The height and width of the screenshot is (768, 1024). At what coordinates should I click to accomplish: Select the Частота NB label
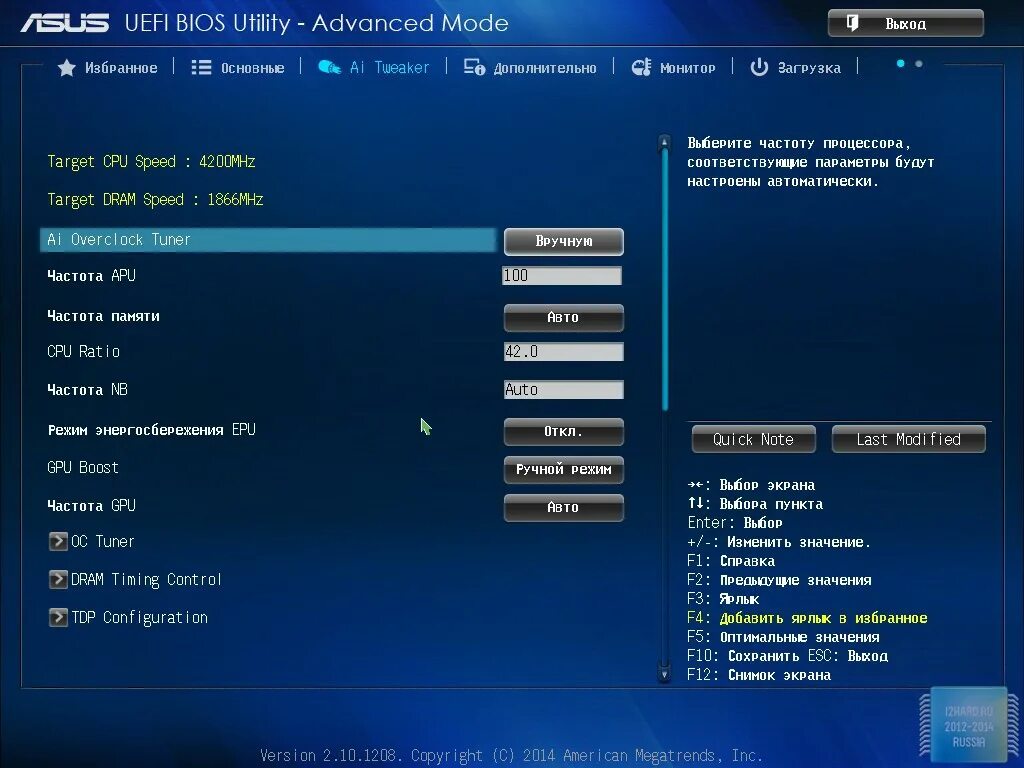tap(88, 390)
